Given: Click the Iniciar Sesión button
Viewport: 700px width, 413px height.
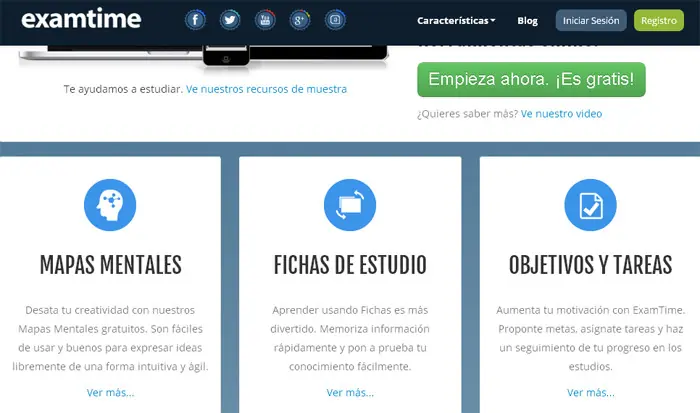Looking at the screenshot, I should (x=591, y=21).
